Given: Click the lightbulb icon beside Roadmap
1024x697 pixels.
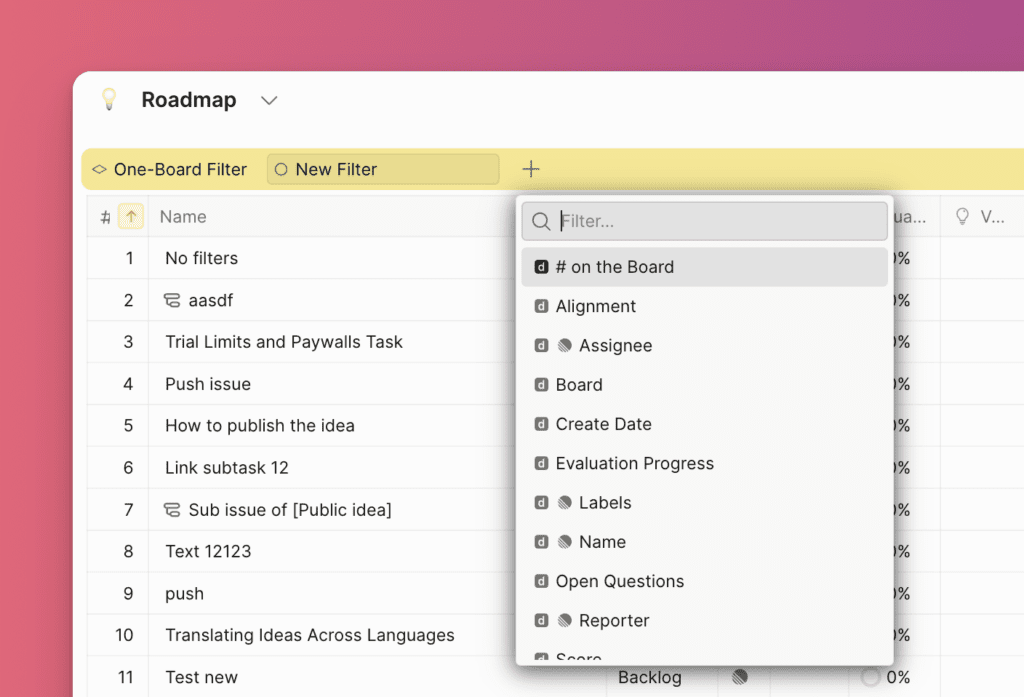Looking at the screenshot, I should tap(109, 100).
